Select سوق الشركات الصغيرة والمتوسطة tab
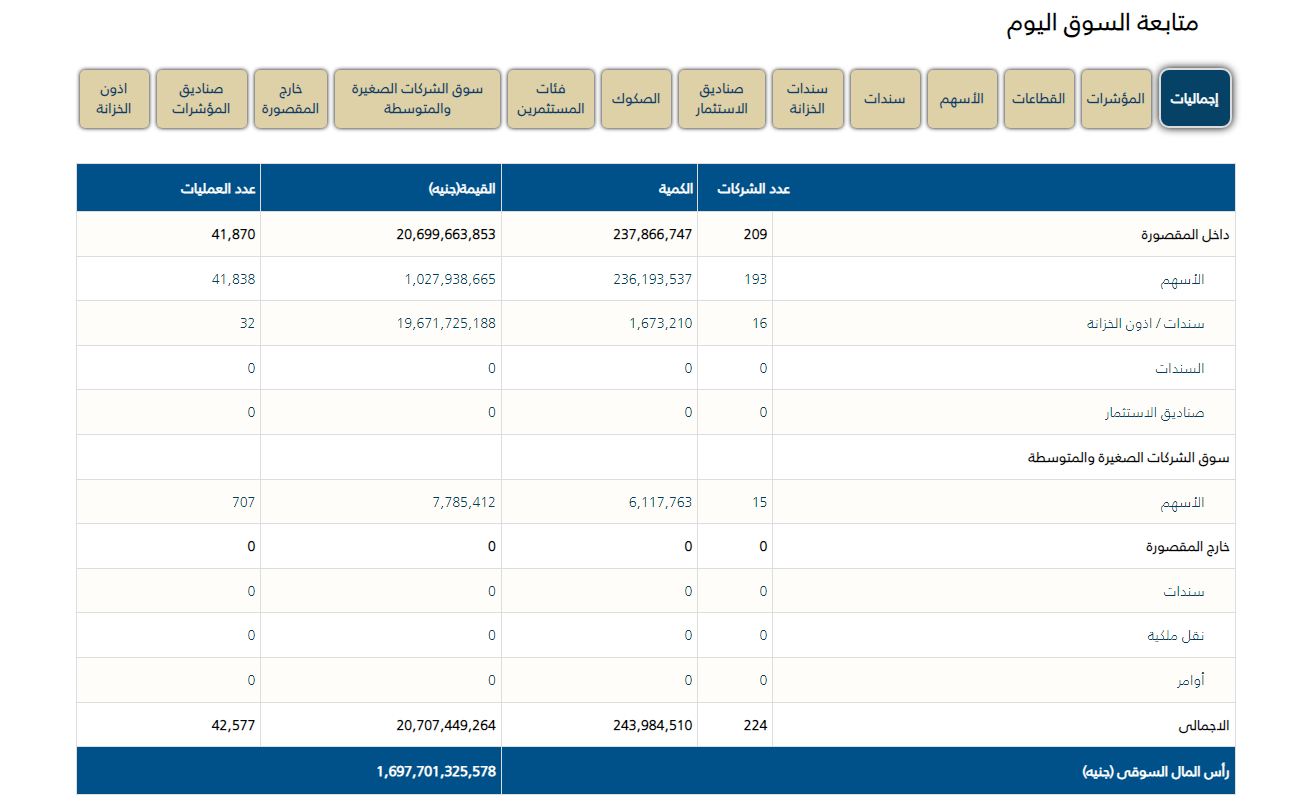 417,99
